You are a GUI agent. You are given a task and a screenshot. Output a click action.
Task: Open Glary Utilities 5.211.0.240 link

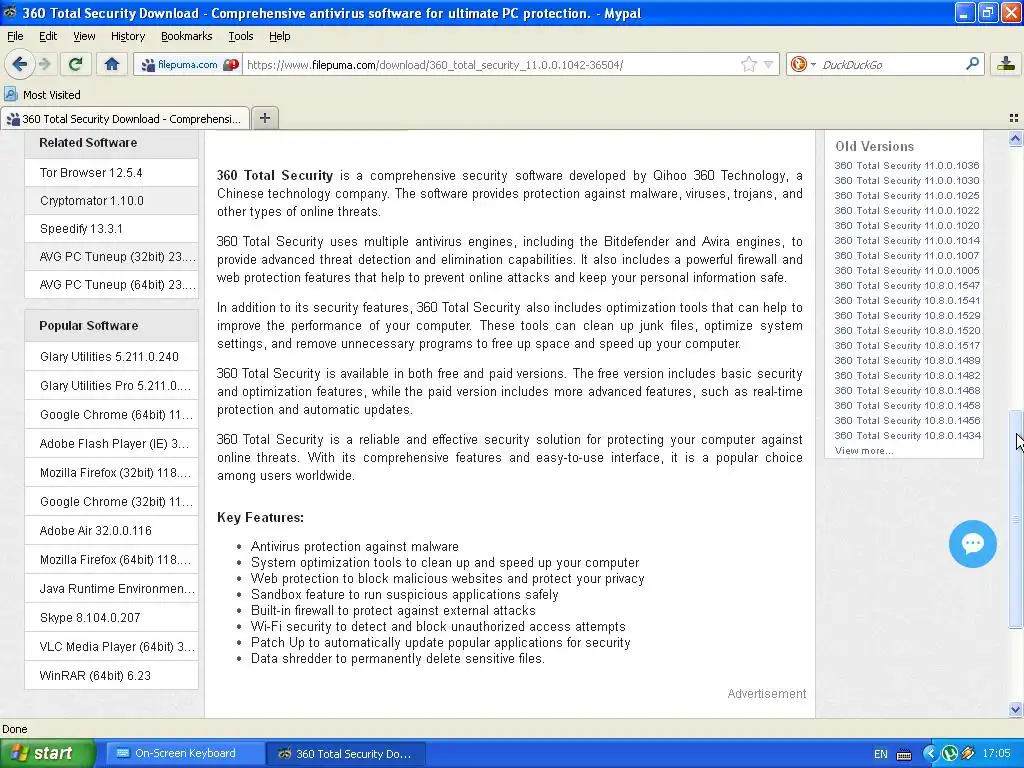click(x=111, y=357)
